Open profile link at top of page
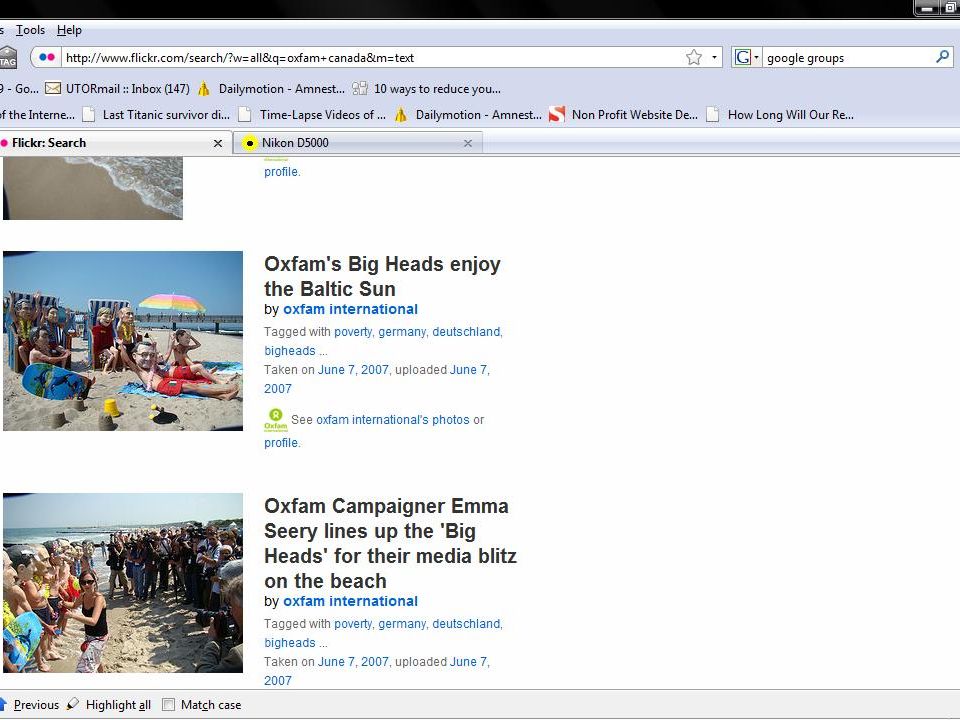Viewport: 960px width, 720px height. [x=281, y=172]
